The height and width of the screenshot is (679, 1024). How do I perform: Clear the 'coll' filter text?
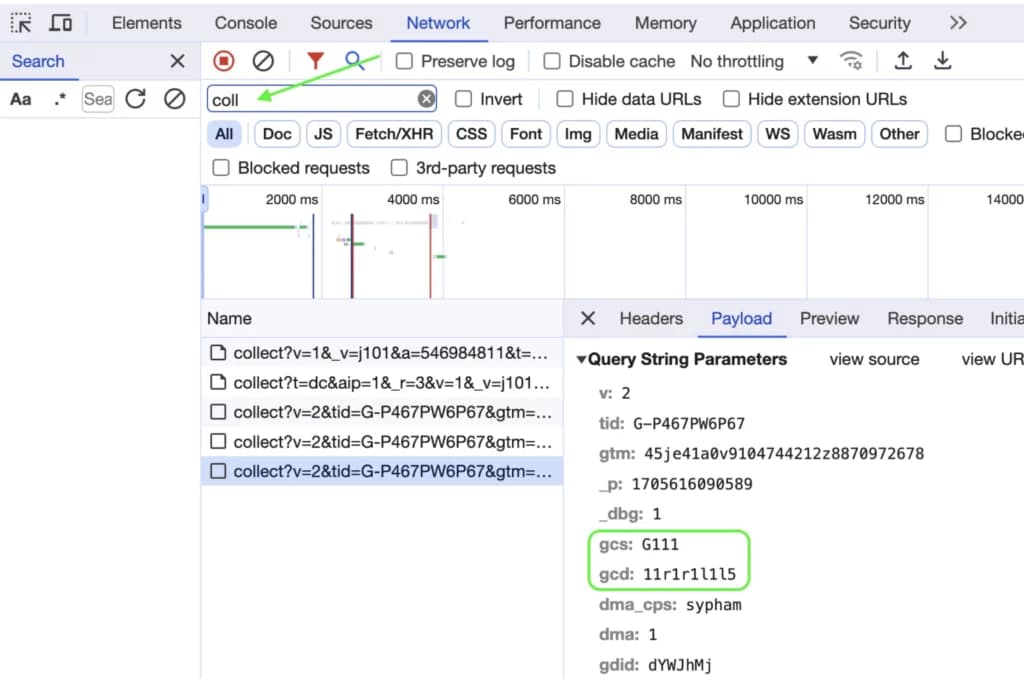point(426,99)
